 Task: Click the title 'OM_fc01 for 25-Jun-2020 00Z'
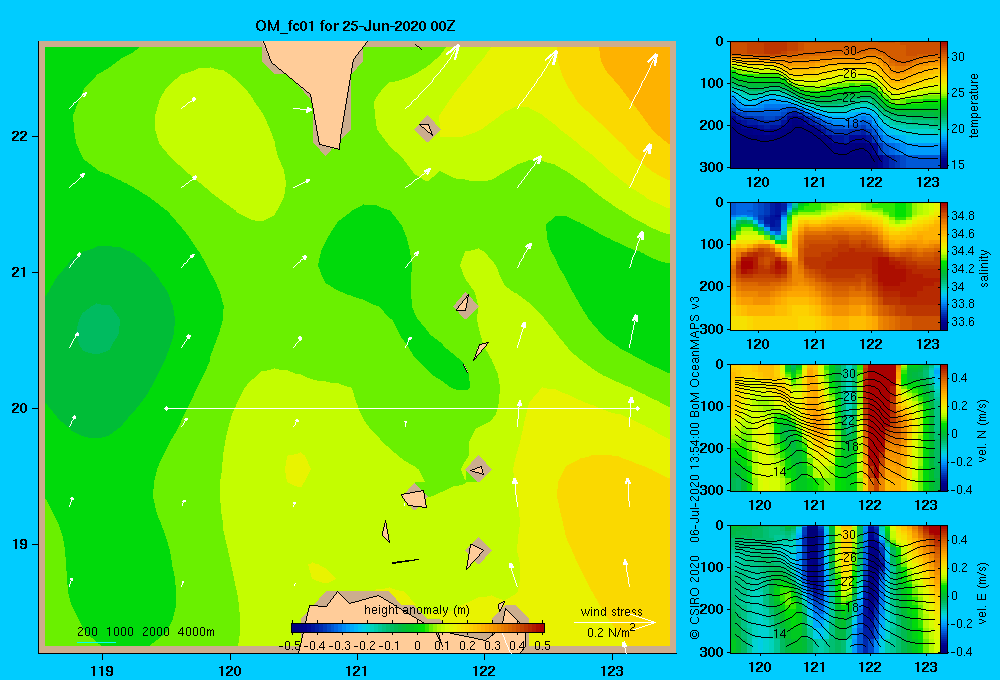[x=355, y=26]
